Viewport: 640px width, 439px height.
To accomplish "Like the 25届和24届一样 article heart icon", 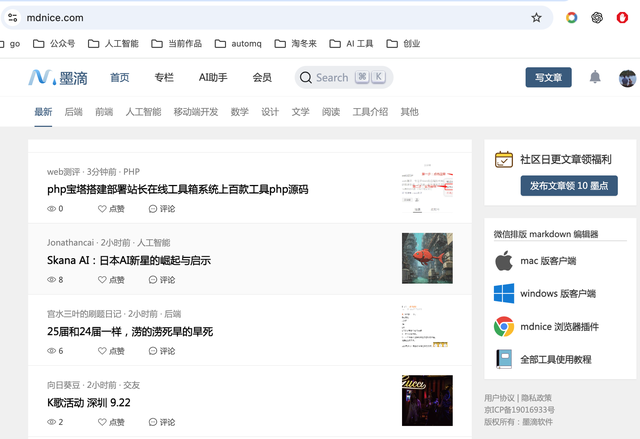I will [x=102, y=350].
